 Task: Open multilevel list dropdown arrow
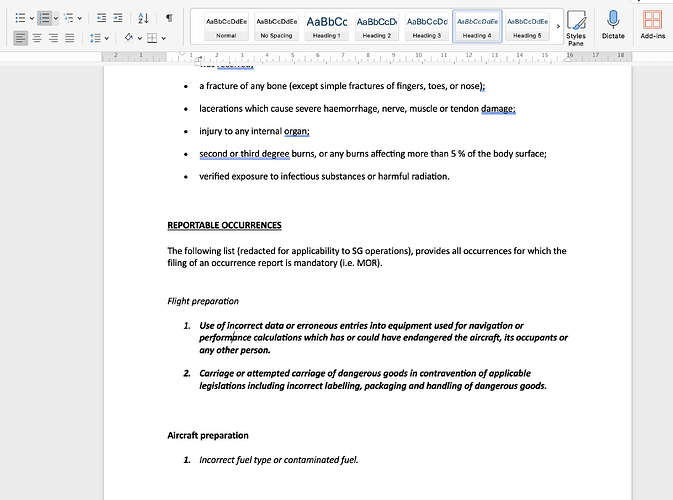coord(79,18)
